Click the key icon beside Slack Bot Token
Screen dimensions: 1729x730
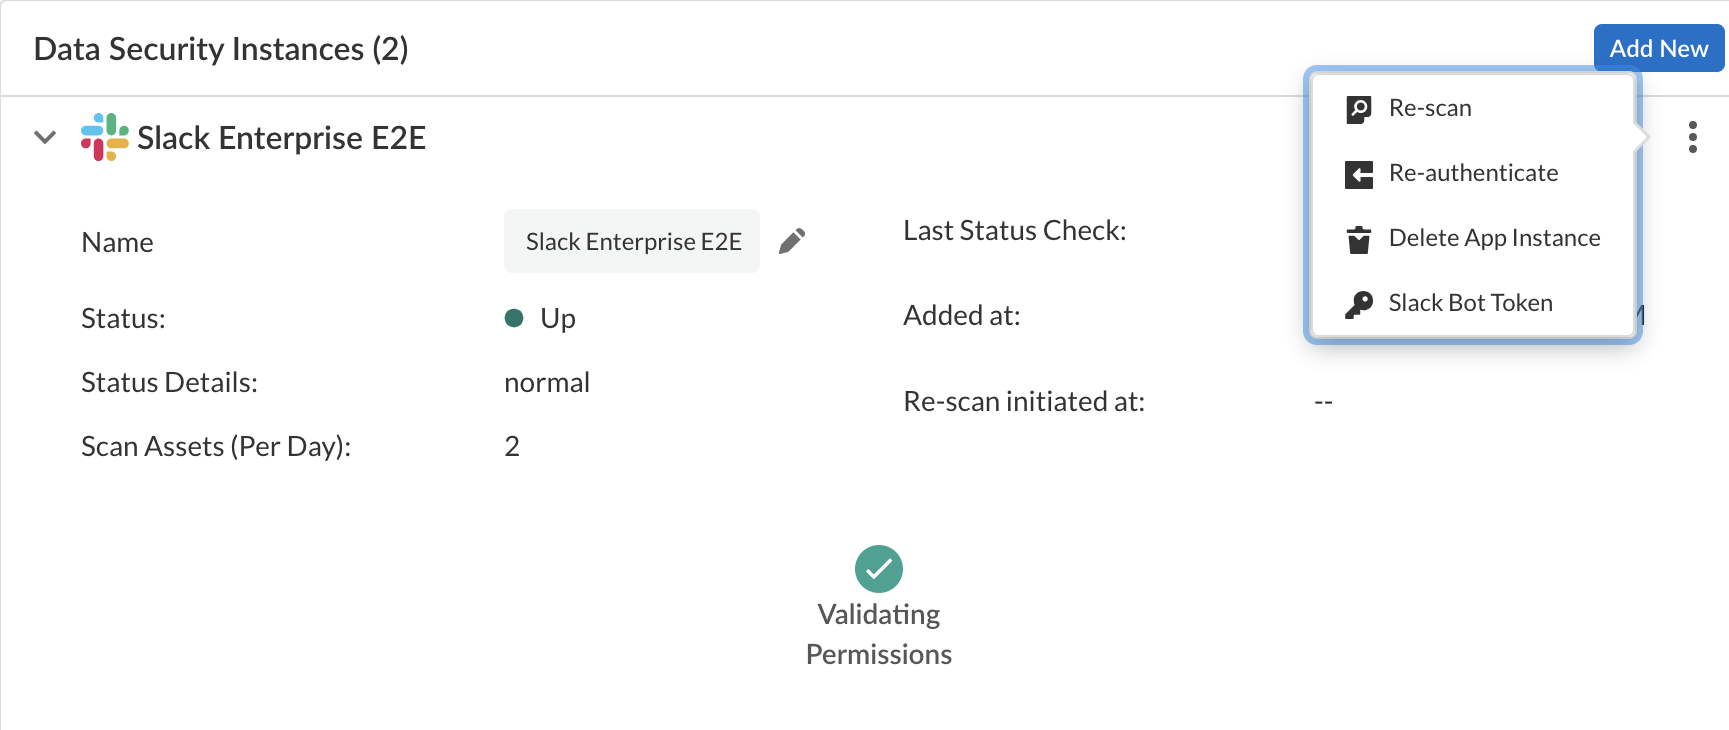coord(1359,304)
